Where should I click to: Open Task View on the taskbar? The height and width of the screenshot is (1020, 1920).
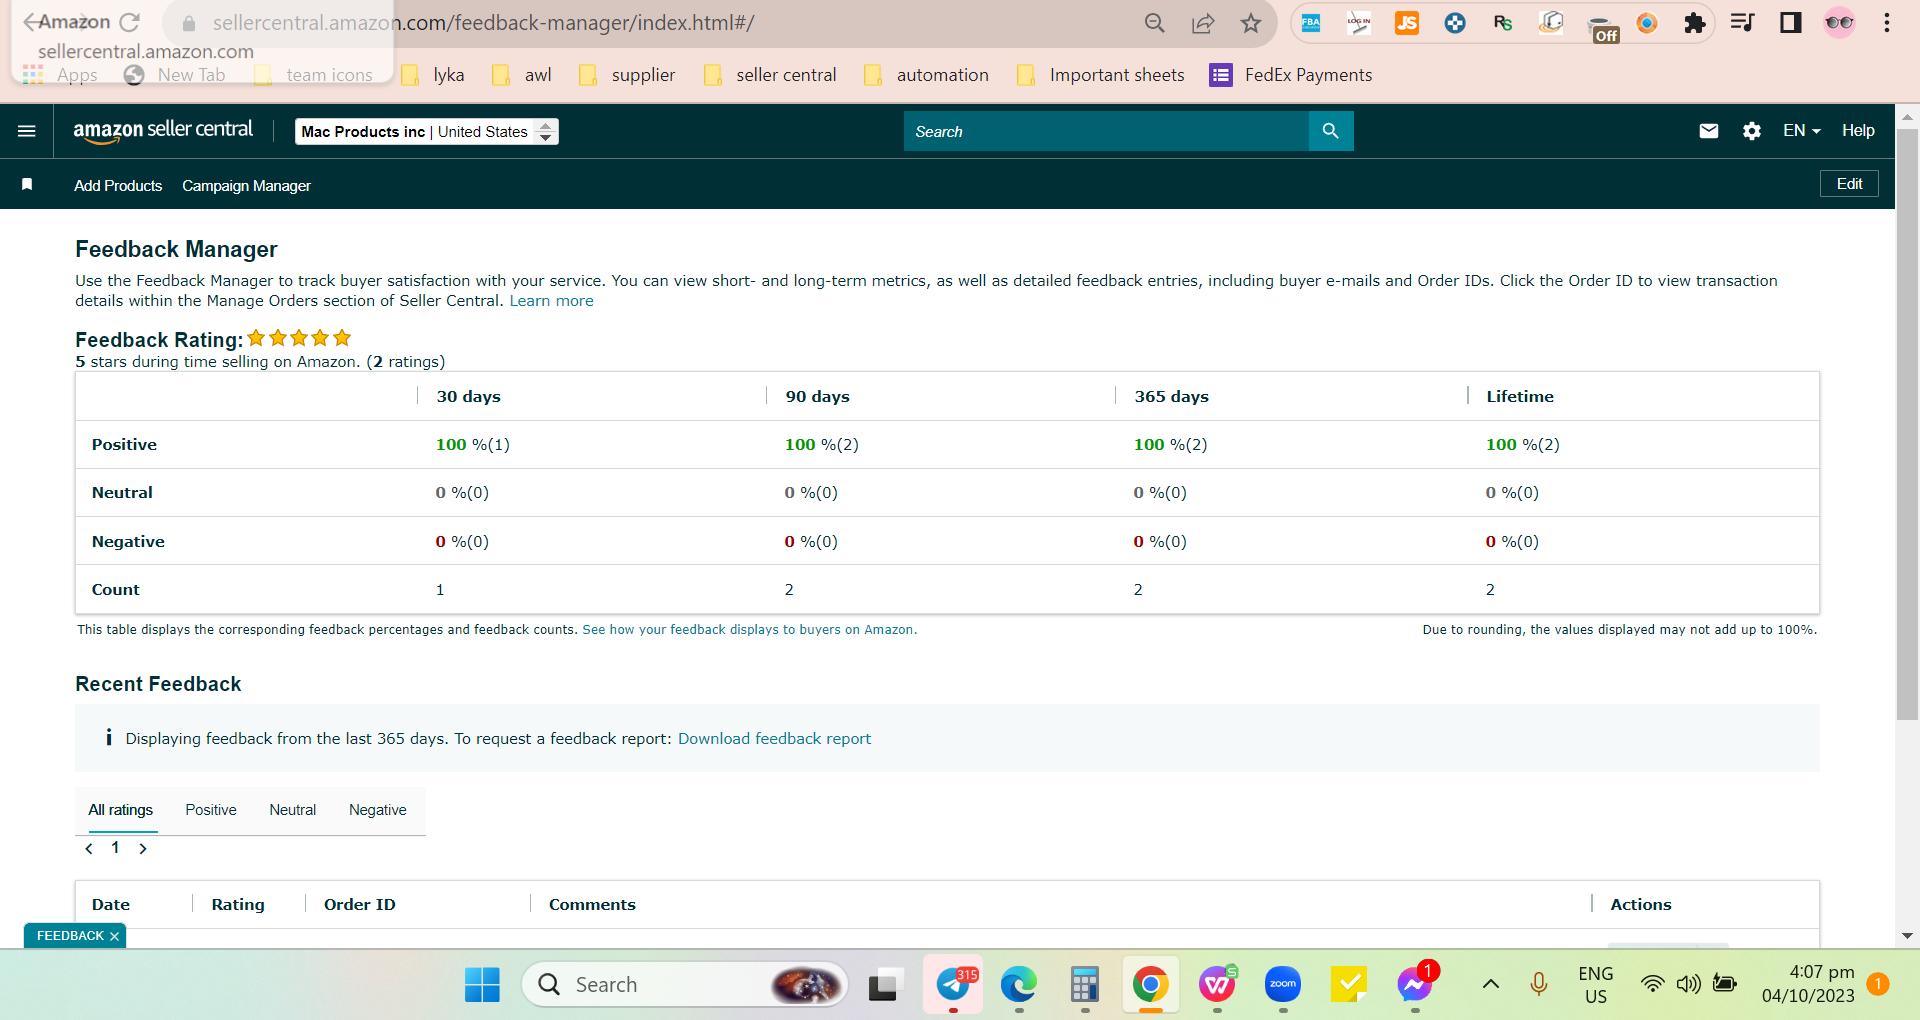click(x=885, y=985)
